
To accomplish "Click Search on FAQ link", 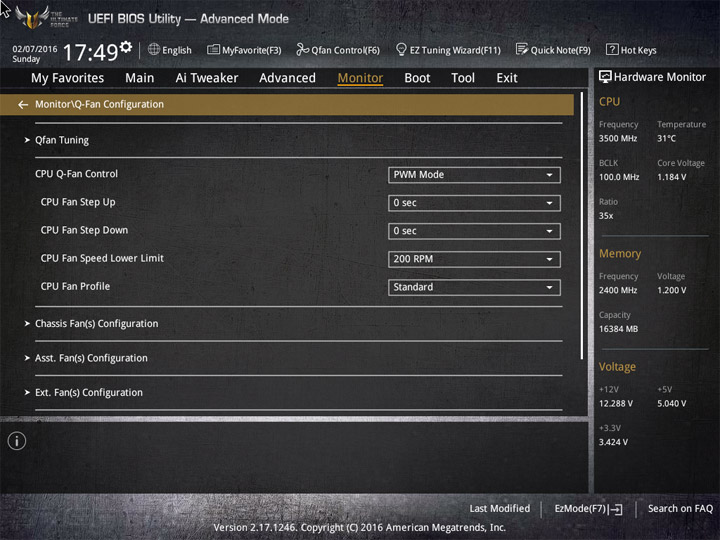I will coord(681,509).
